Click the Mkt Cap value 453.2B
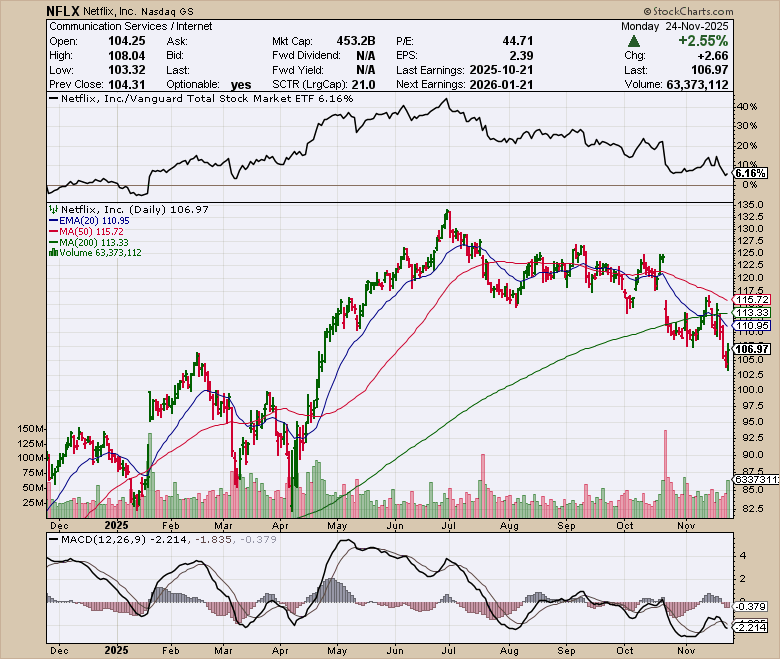Image resolution: width=780 pixels, height=659 pixels. pos(356,41)
